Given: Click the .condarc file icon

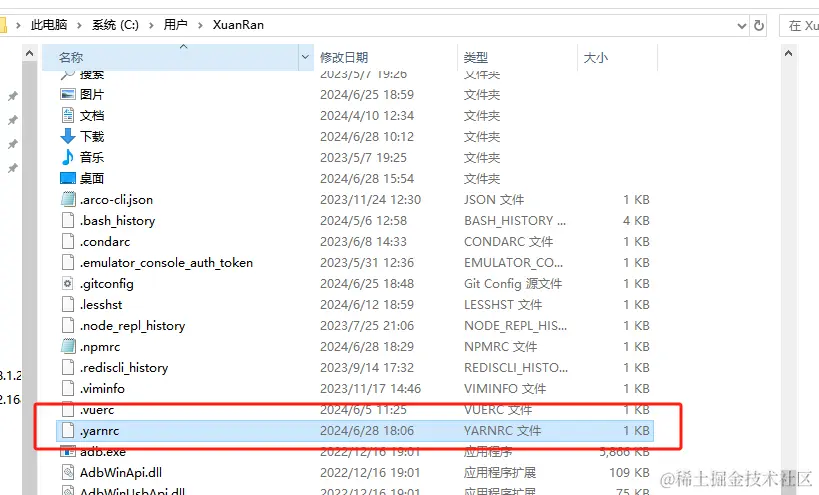Looking at the screenshot, I should tap(68, 241).
